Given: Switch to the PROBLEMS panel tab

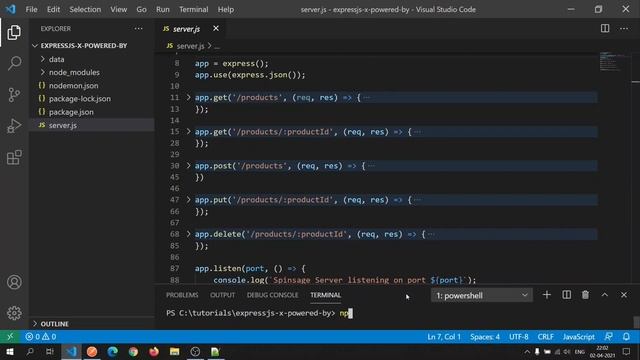Looking at the screenshot, I should tap(182, 295).
